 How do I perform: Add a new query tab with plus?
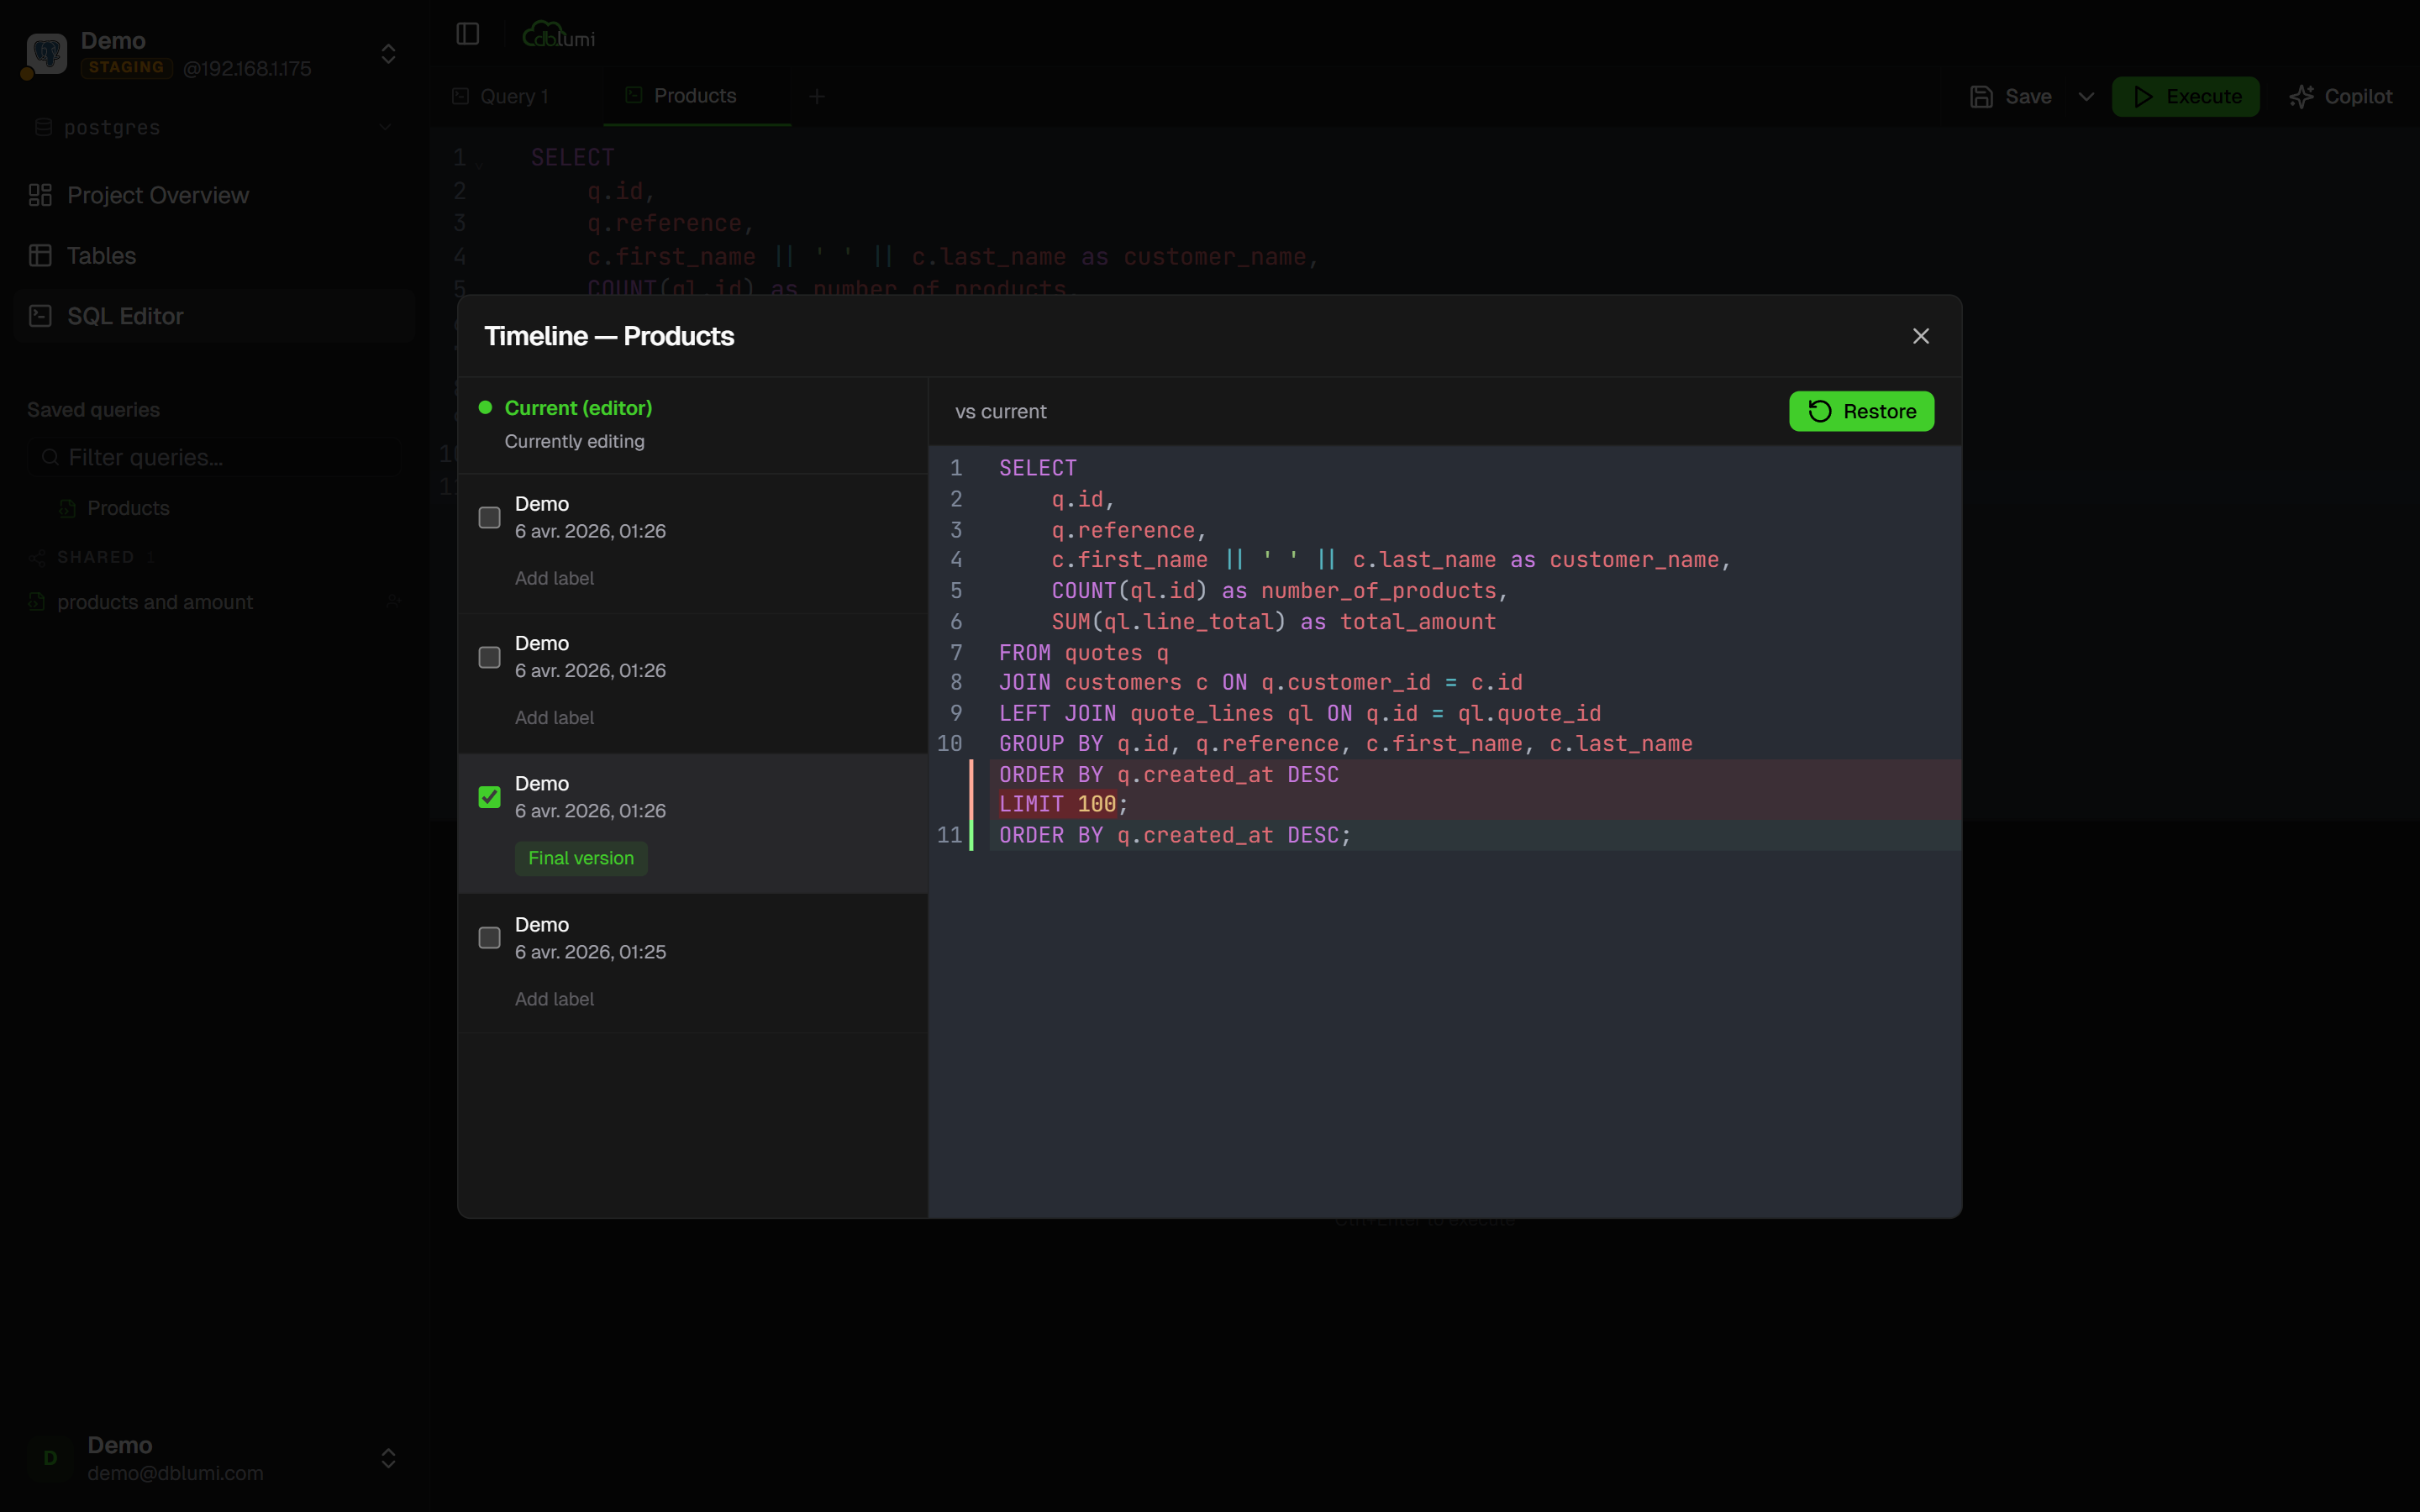(817, 96)
